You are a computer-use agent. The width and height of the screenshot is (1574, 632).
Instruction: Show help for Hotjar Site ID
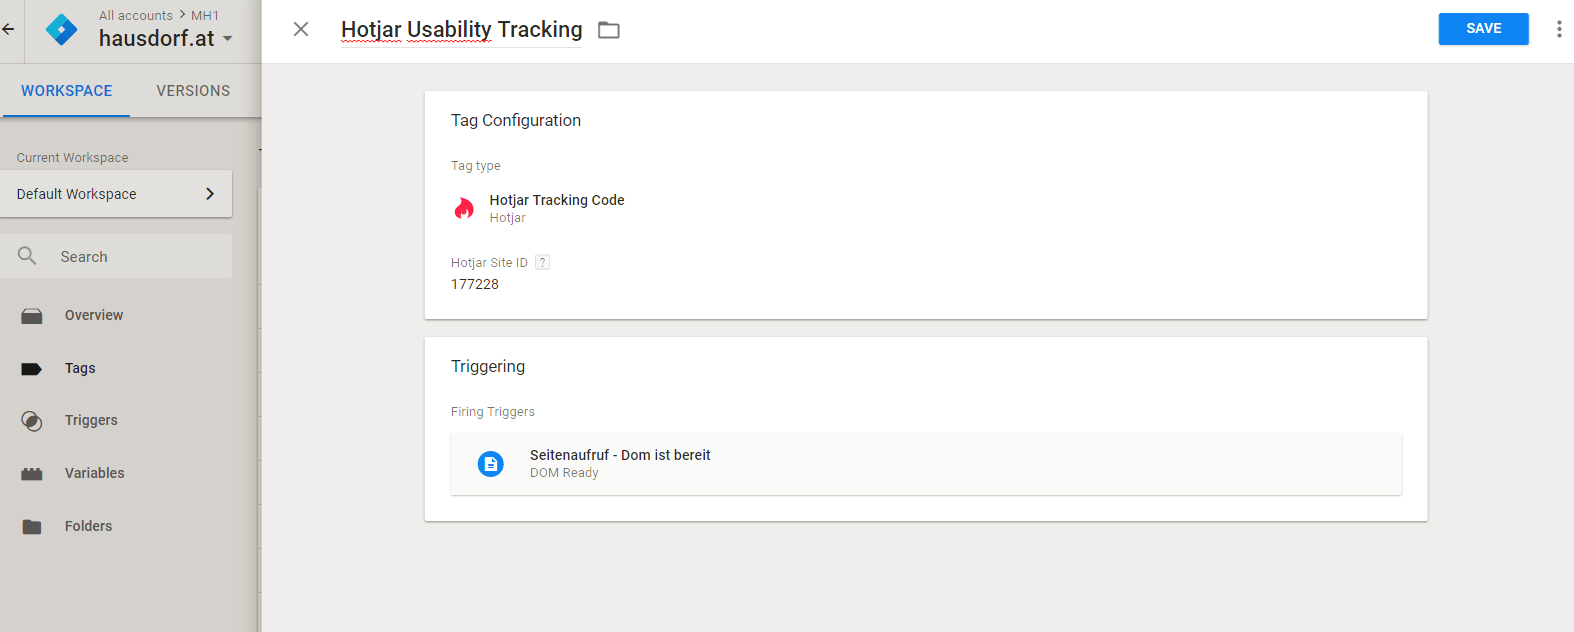[x=542, y=261]
